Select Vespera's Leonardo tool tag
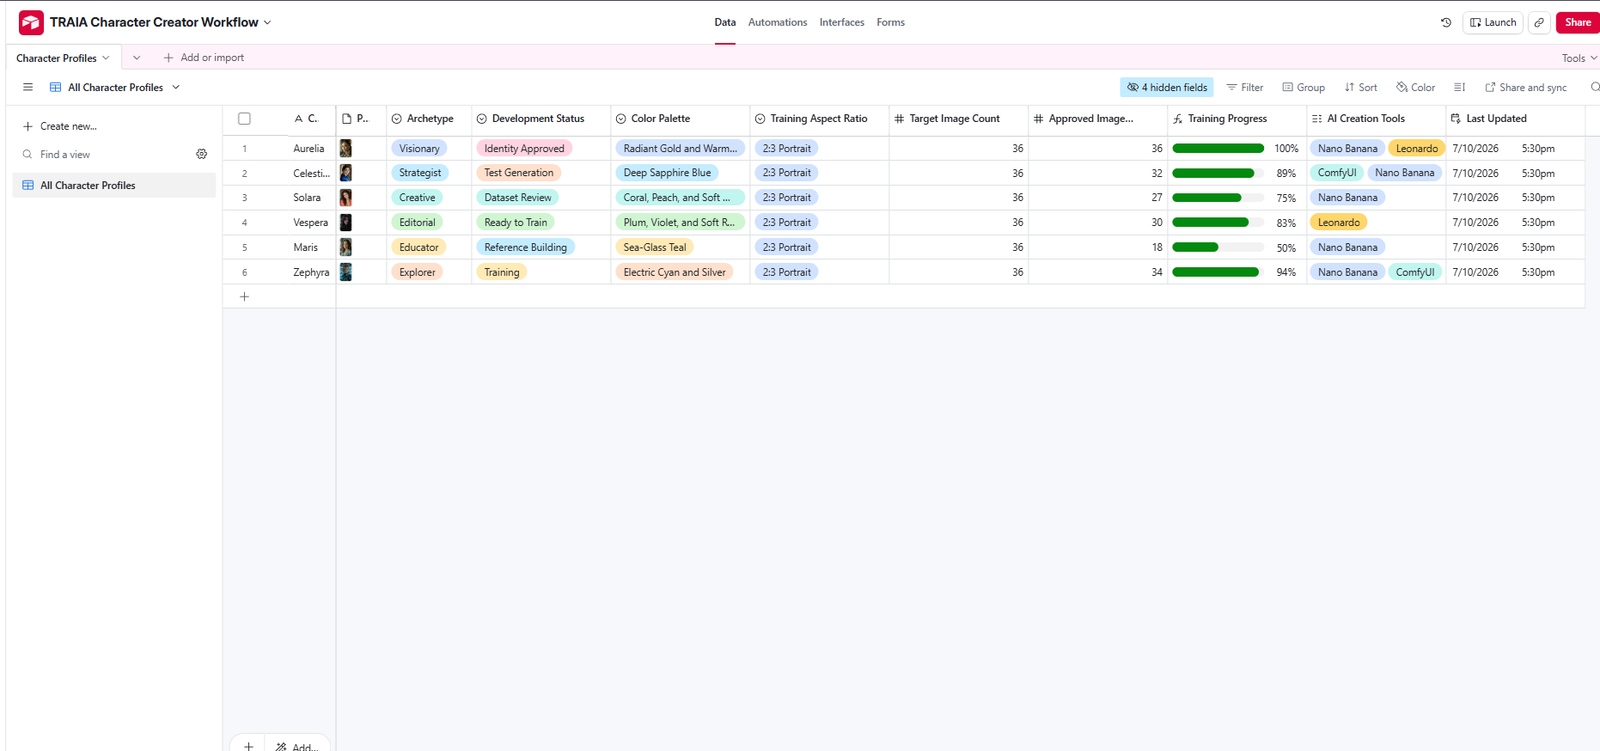 [x=1338, y=222]
